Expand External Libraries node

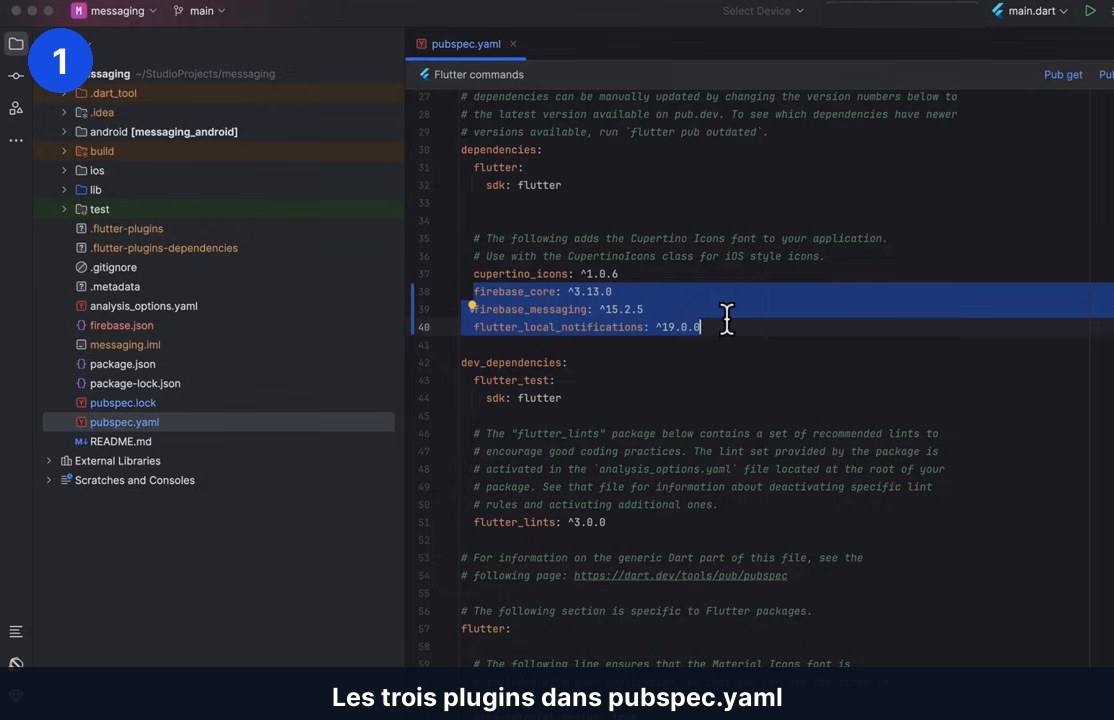tap(49, 461)
